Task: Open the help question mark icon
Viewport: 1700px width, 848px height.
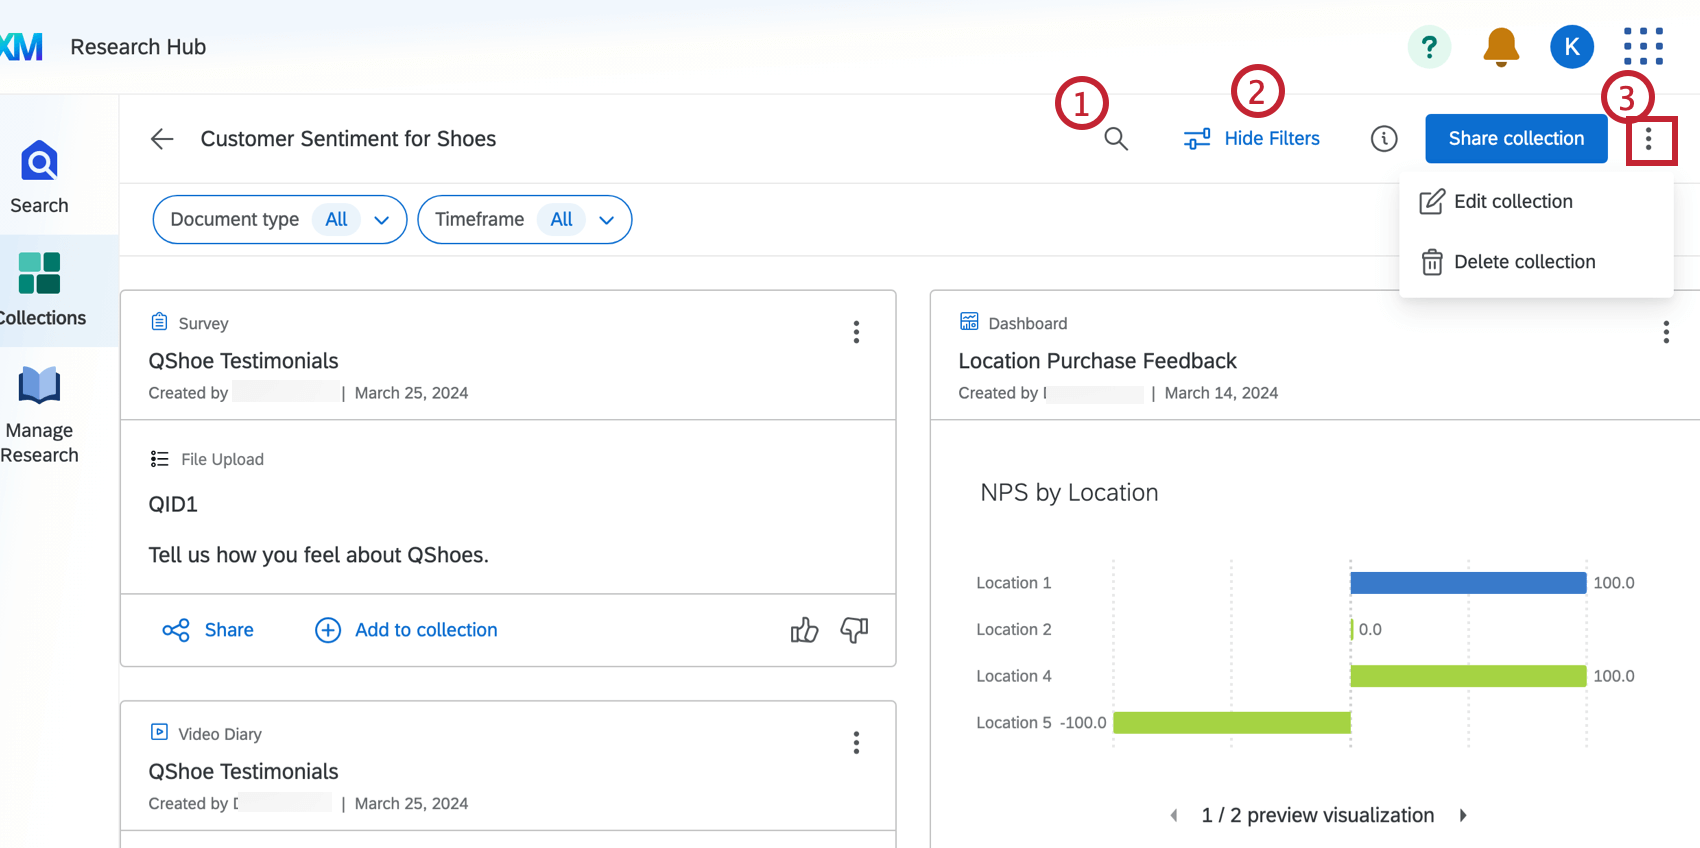Action: [x=1429, y=47]
